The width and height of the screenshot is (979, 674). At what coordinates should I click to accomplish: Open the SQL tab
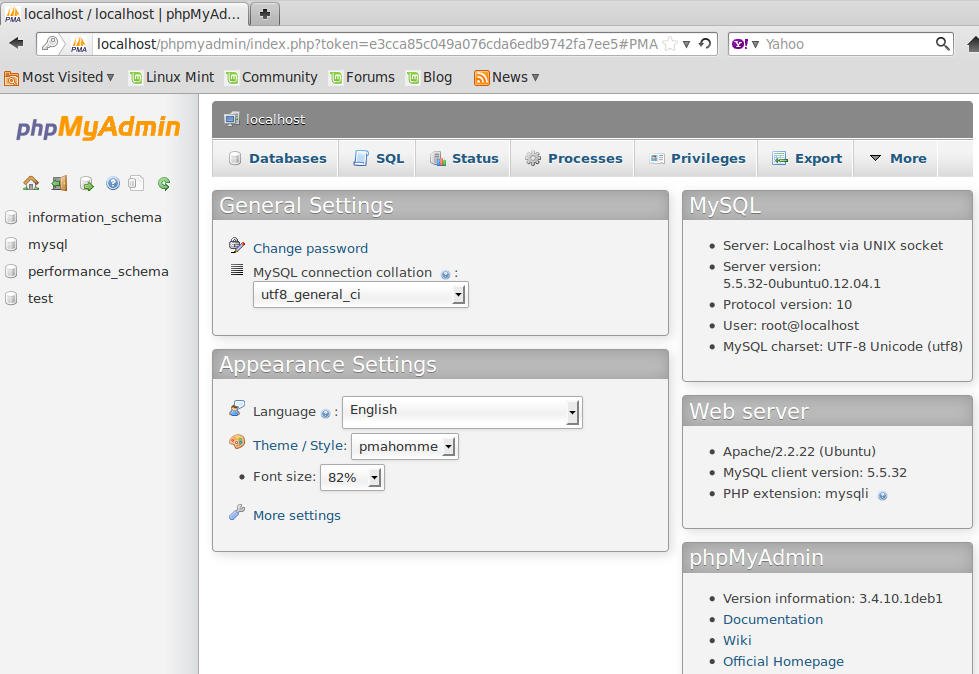point(378,159)
